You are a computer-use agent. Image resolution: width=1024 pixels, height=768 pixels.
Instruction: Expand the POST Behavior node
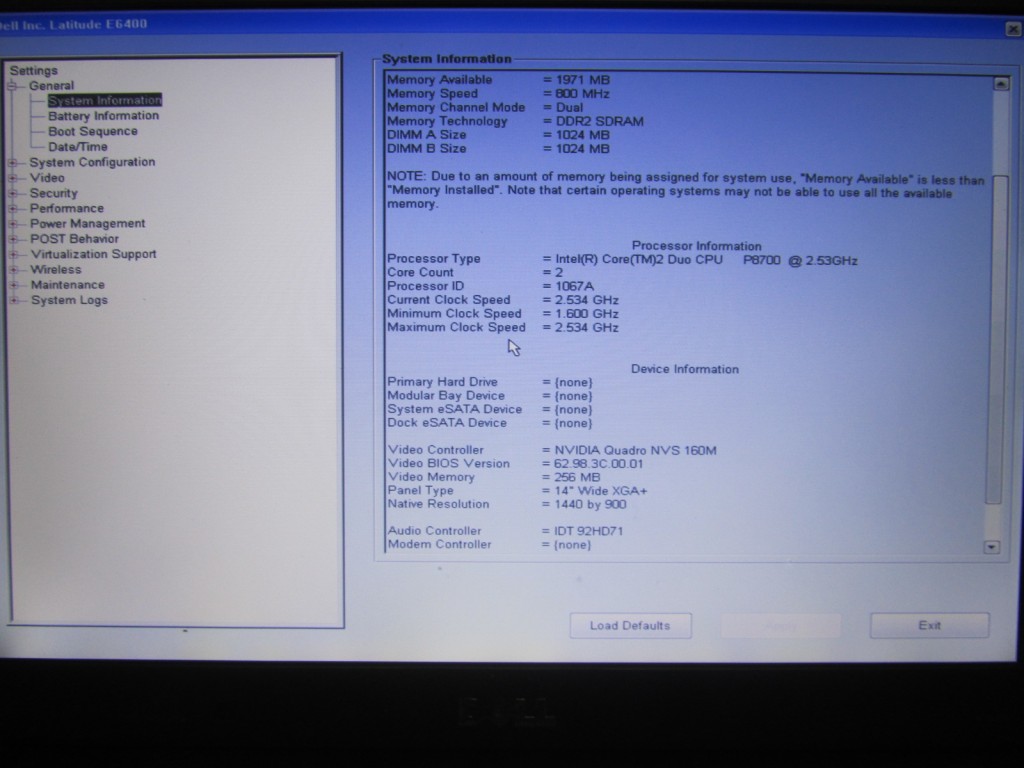coord(13,239)
